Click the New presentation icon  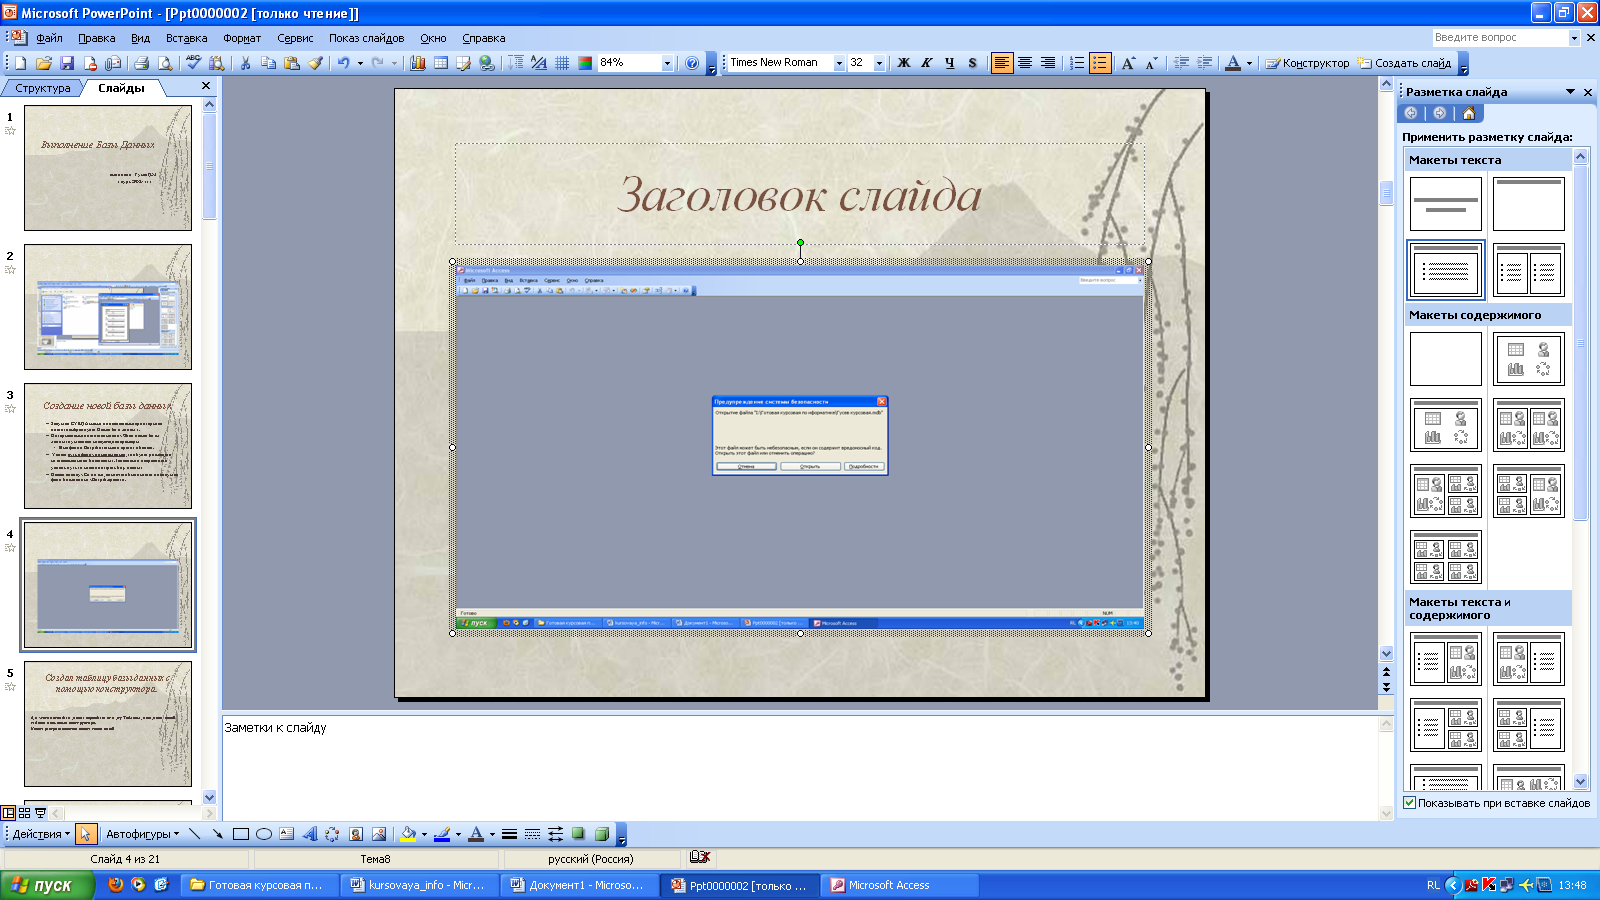[x=20, y=63]
